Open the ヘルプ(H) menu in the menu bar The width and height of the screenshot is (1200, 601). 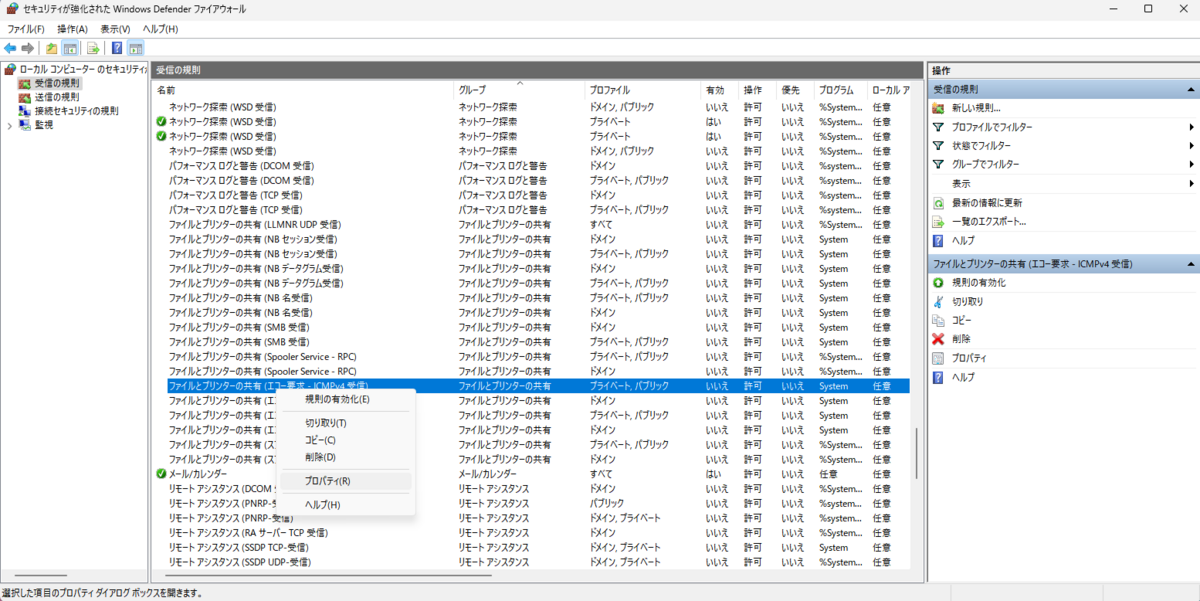(160, 29)
